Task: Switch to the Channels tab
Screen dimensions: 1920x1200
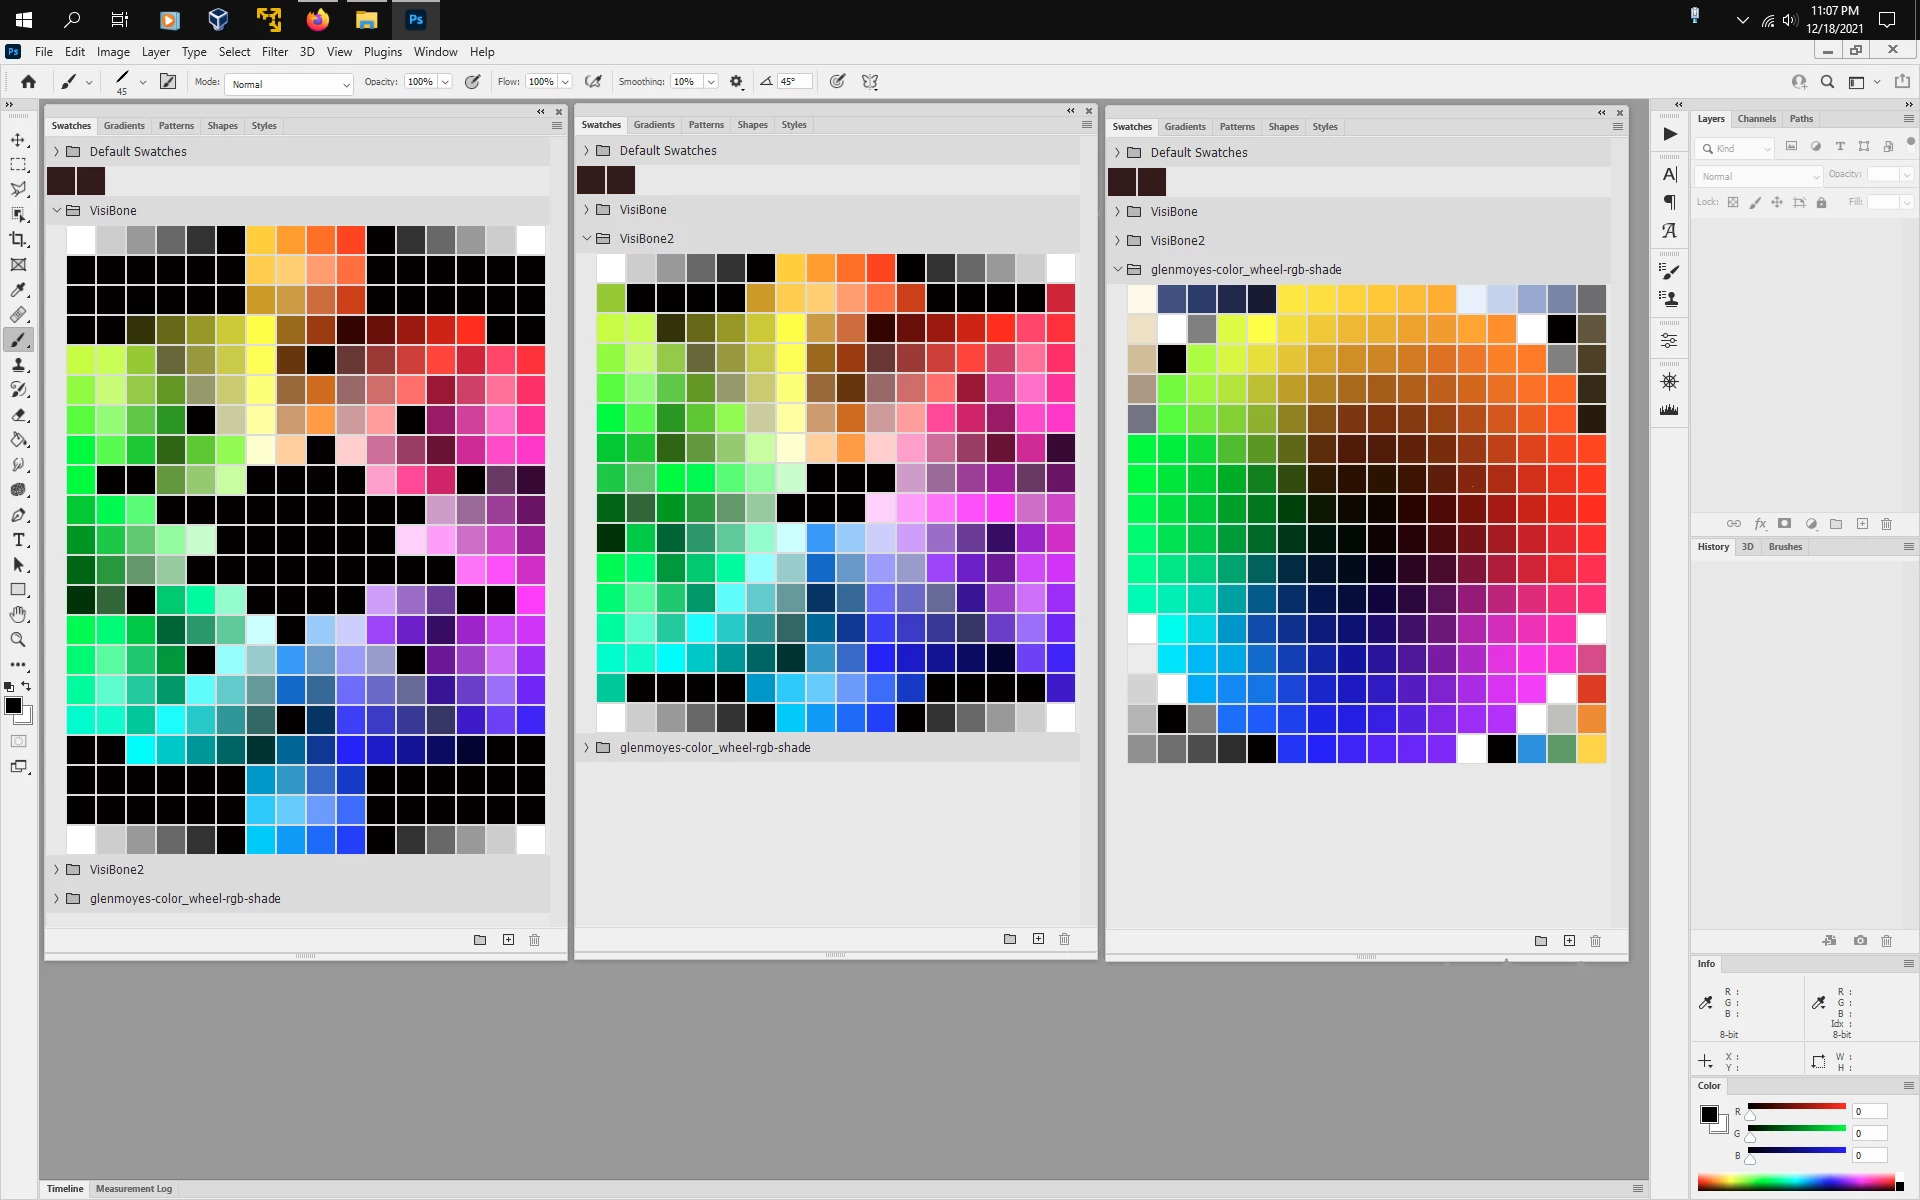Action: point(1756,119)
